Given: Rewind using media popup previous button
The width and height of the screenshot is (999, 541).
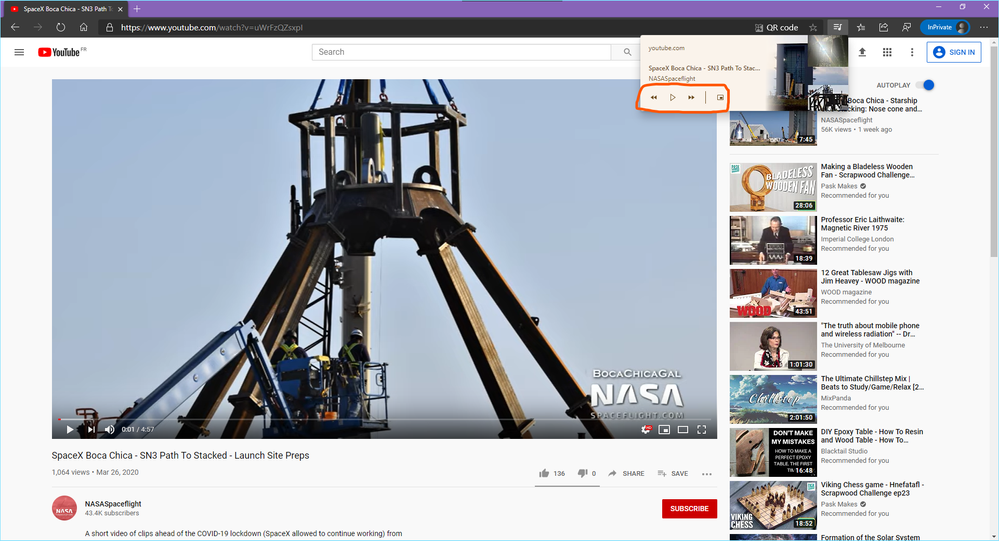Looking at the screenshot, I should click(654, 97).
